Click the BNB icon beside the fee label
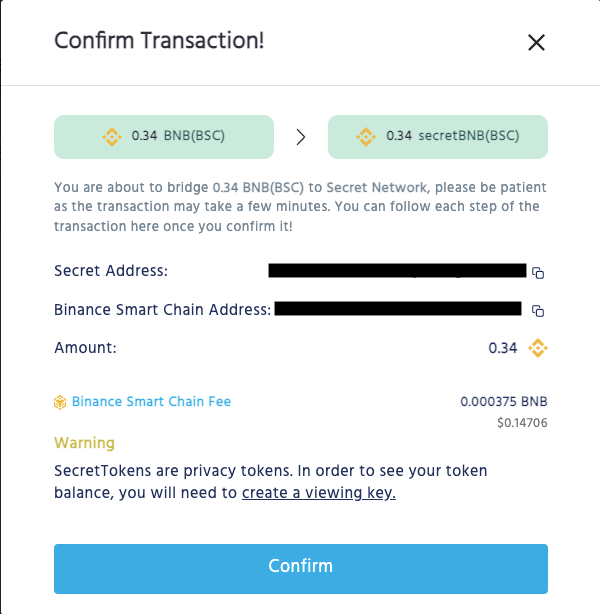 point(60,402)
